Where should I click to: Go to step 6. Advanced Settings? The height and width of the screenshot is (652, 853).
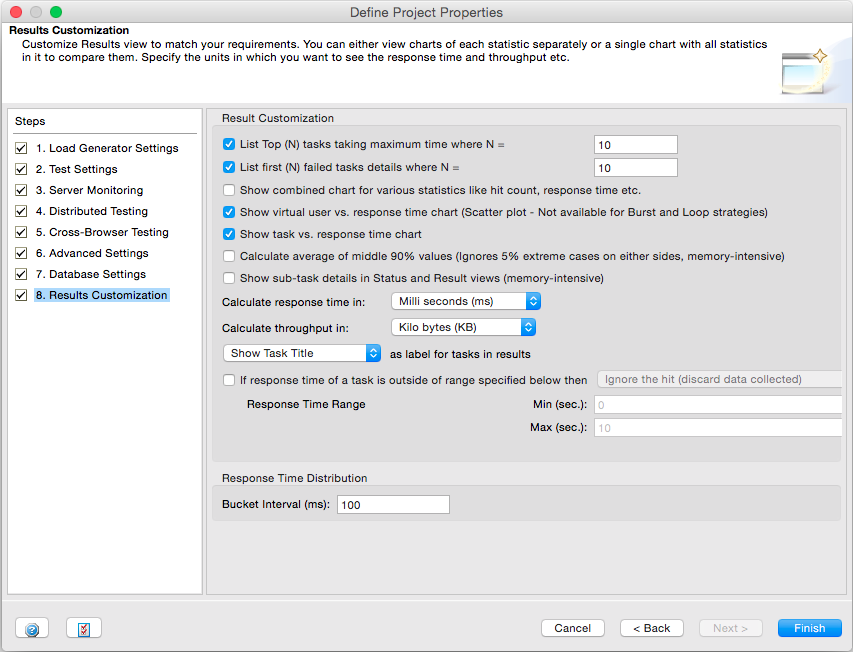click(x=92, y=253)
